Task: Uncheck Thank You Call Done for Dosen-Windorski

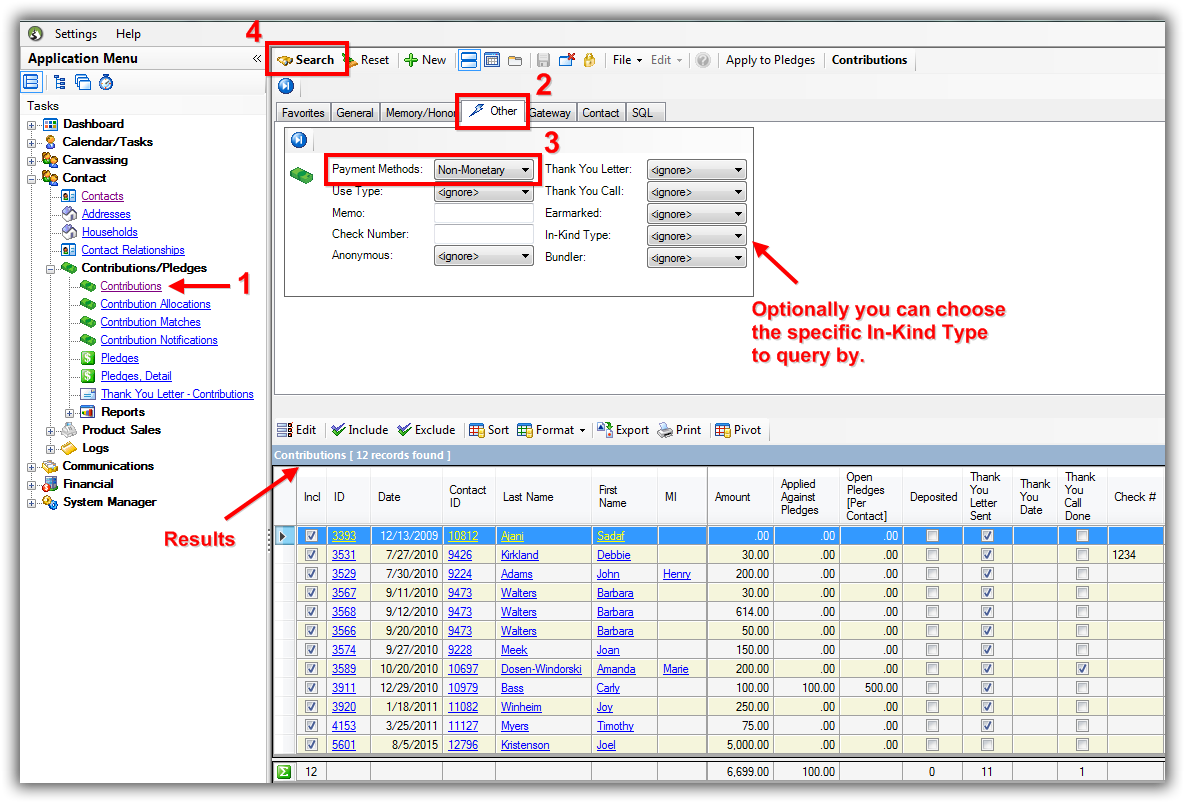Action: click(x=1082, y=669)
